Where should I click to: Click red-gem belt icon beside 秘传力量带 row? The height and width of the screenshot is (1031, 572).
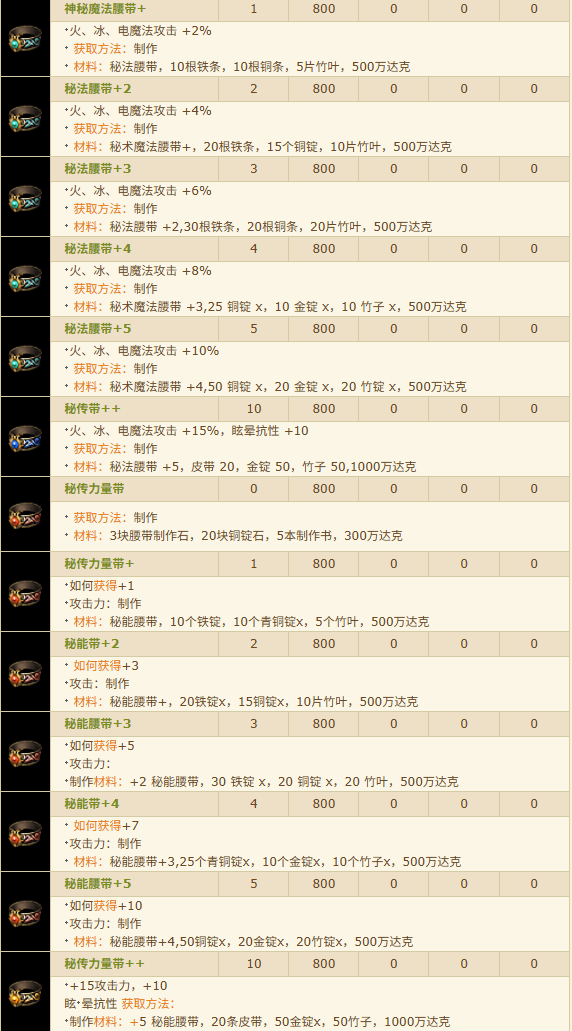coord(25,516)
